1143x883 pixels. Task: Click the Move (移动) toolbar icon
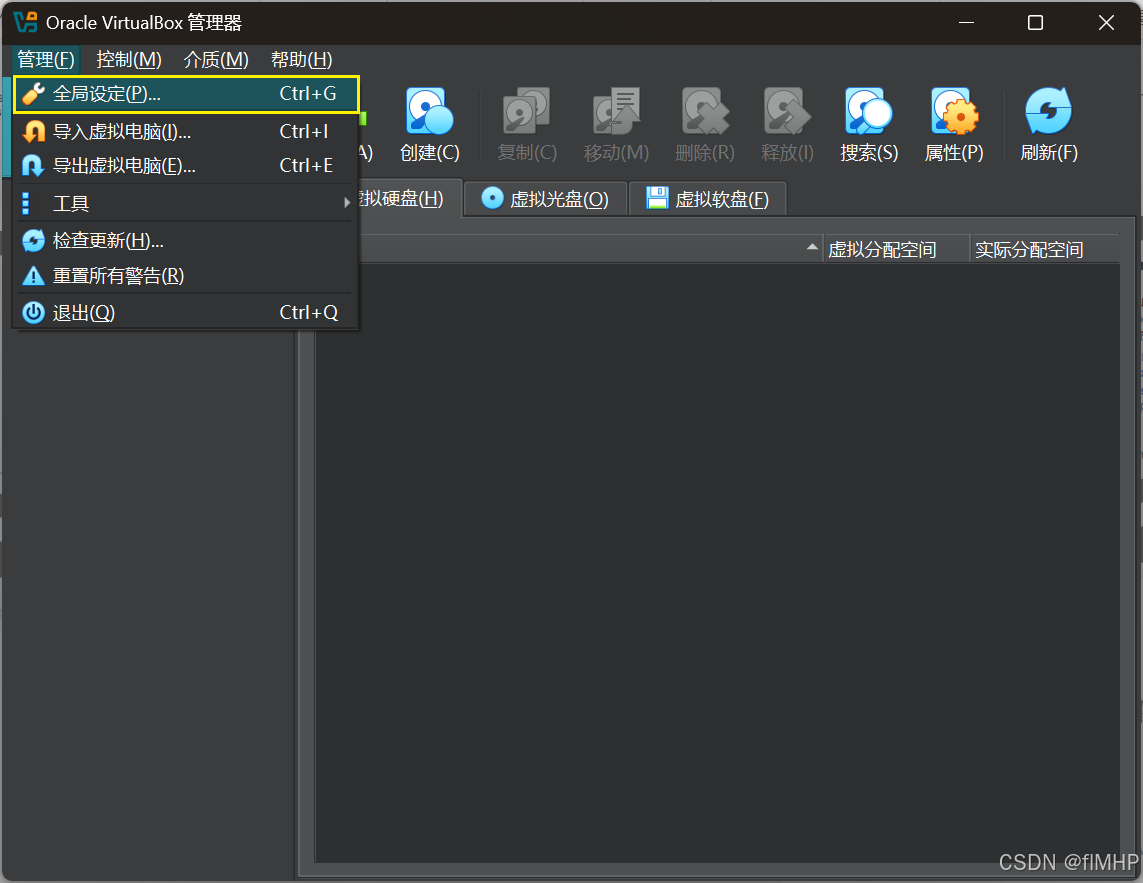pos(616,112)
